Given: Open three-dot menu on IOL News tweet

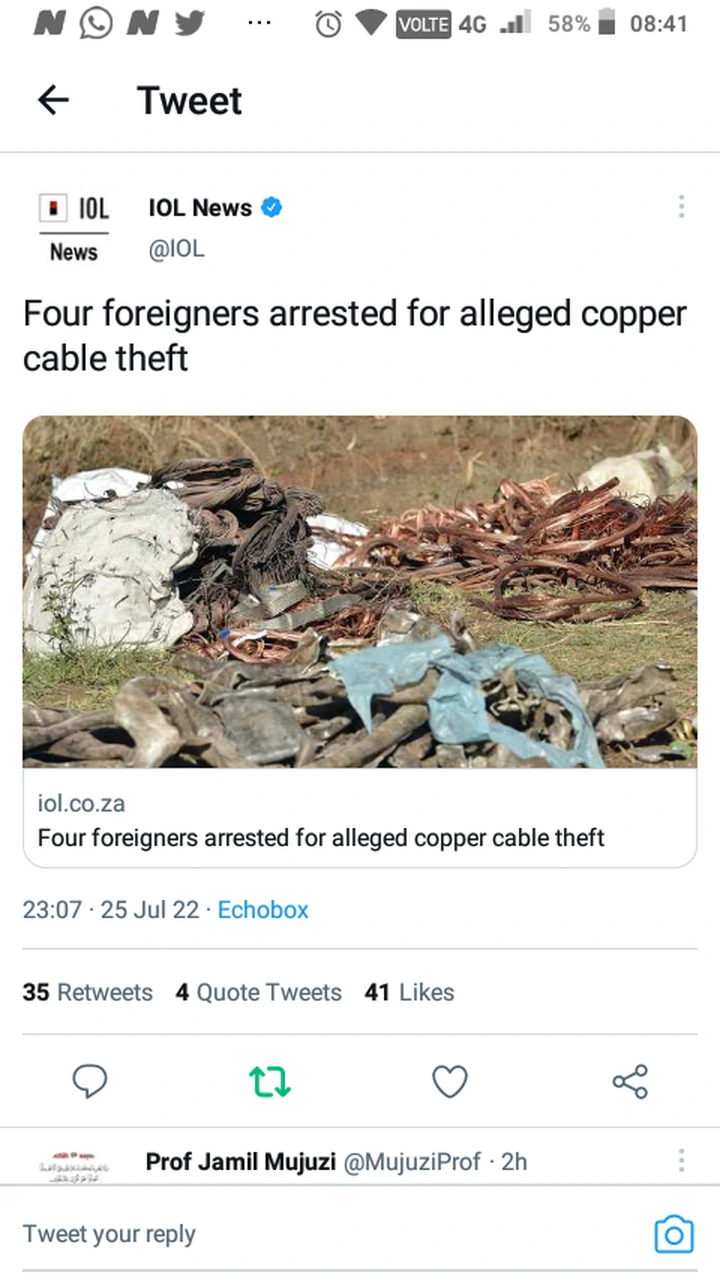Looking at the screenshot, I should (681, 207).
